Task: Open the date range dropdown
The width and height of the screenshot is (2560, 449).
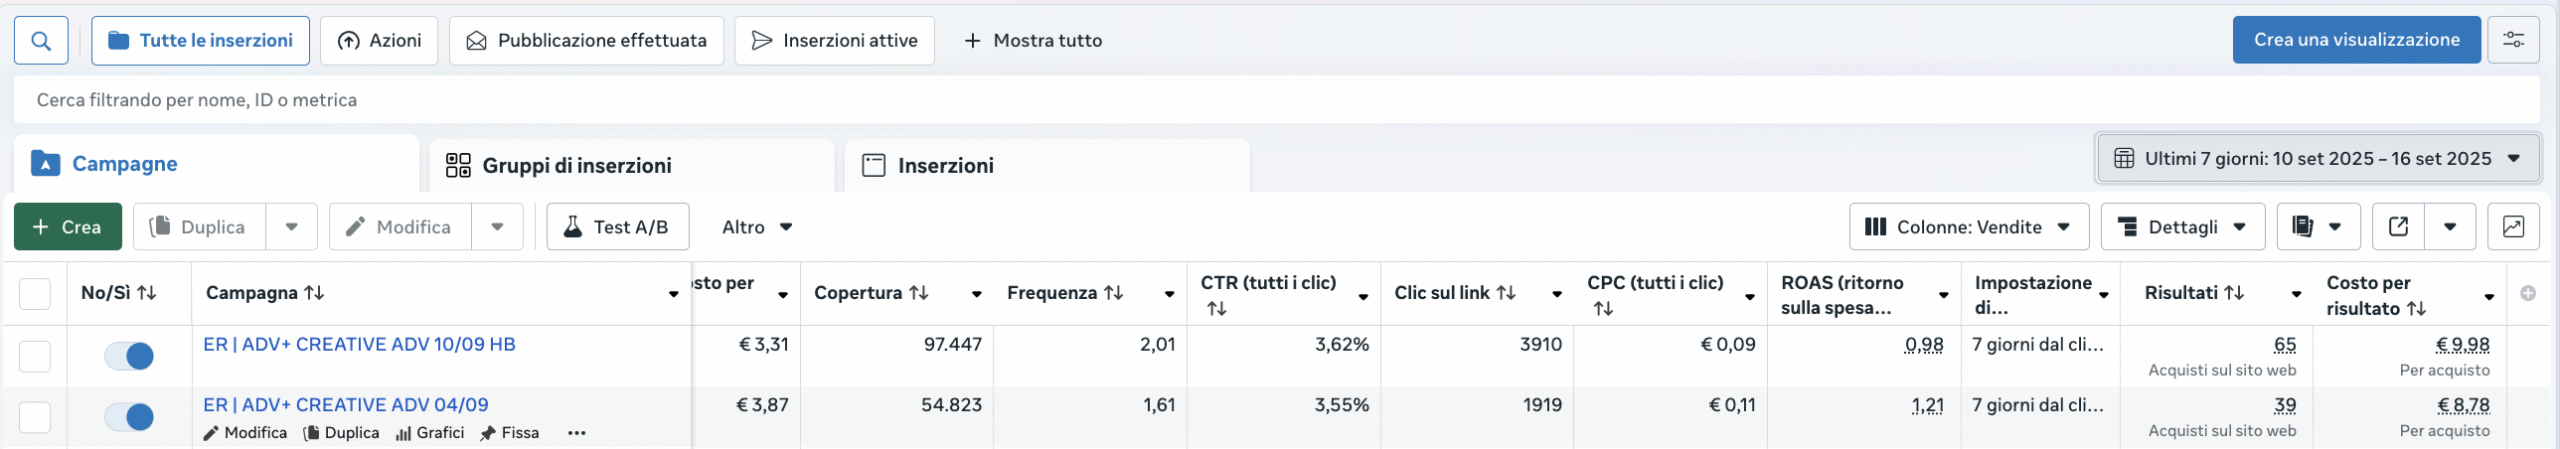Action: [2317, 159]
